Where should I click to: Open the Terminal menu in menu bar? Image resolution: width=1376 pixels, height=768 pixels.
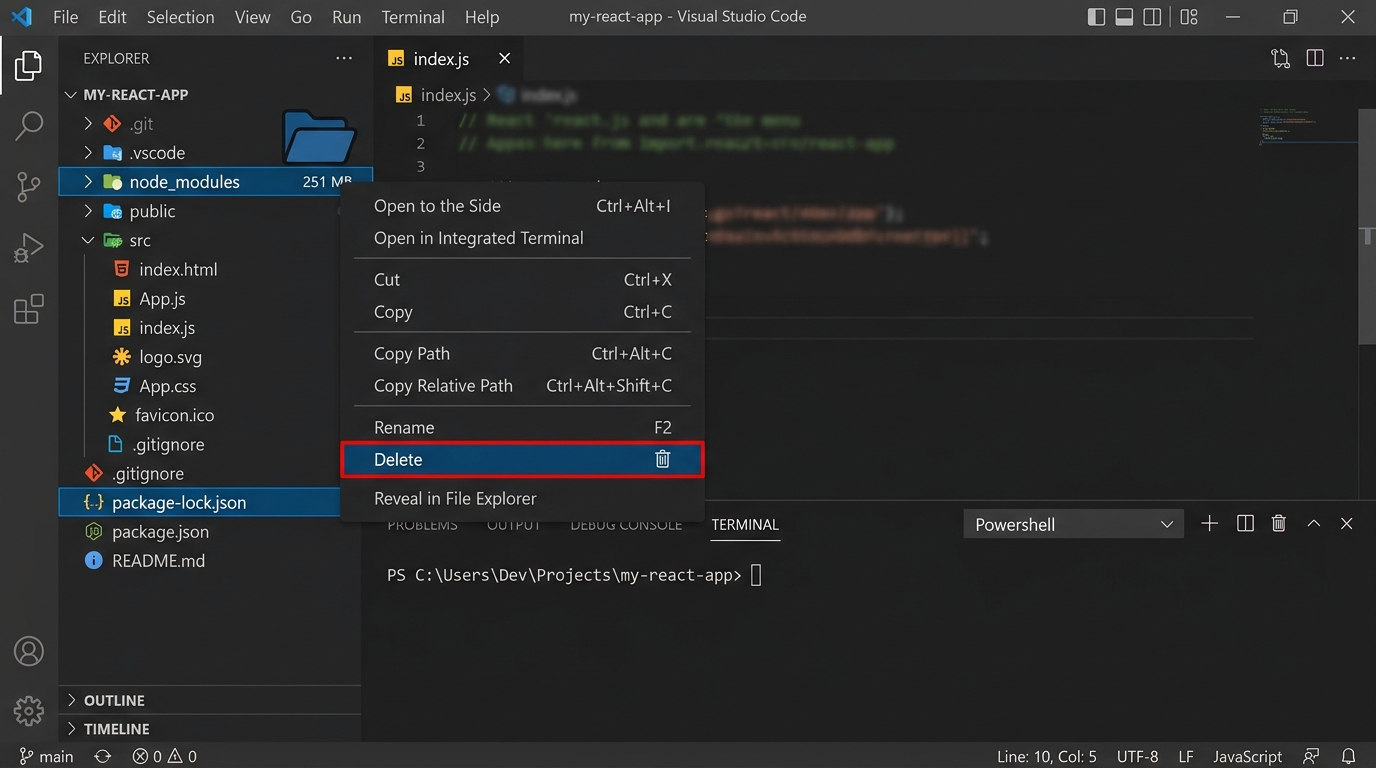tap(413, 17)
